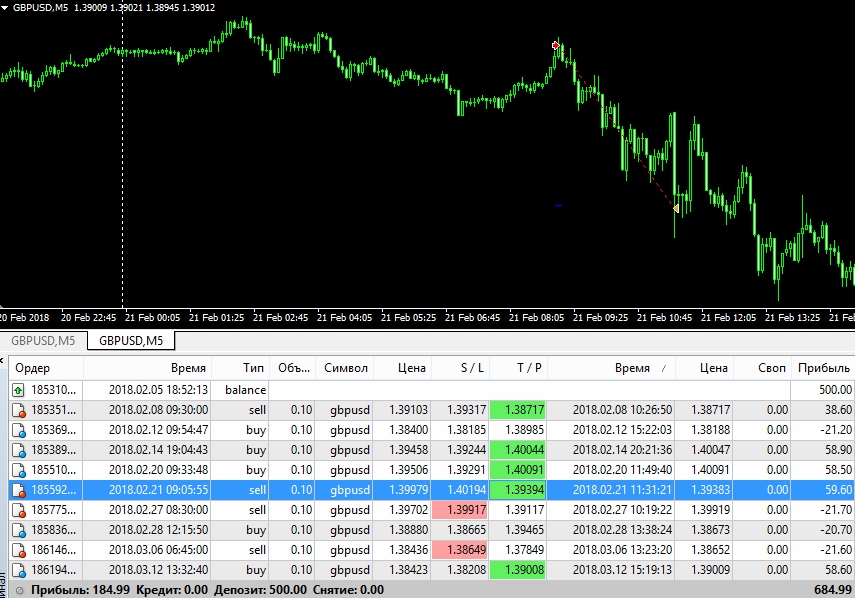Image resolution: width=855 pixels, height=598 pixels.
Task: Click the red S/L cell 1.39917
Action: point(460,510)
